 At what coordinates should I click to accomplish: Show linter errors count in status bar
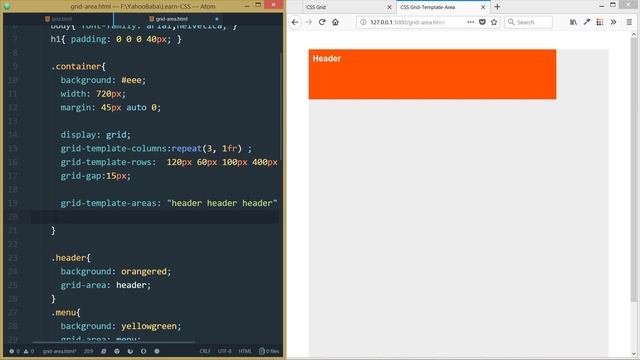14,351
